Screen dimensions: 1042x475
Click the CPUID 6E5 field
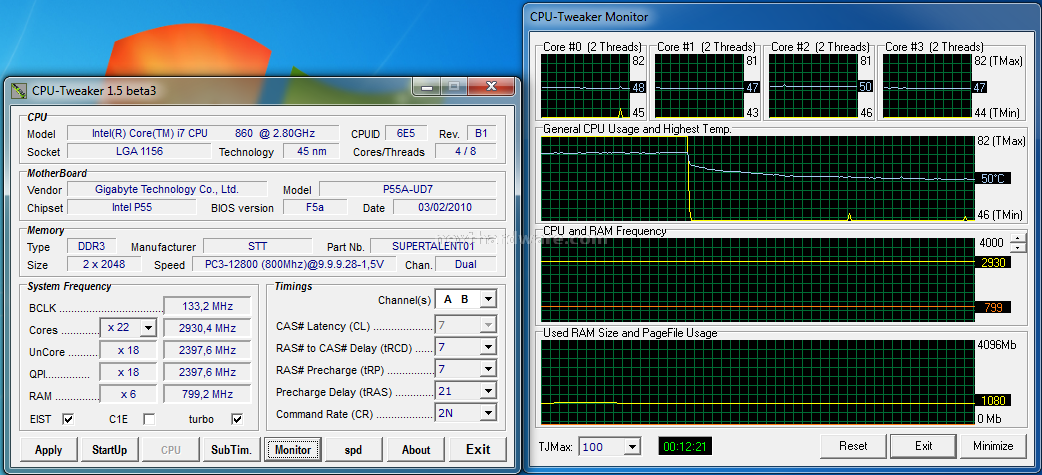405,133
